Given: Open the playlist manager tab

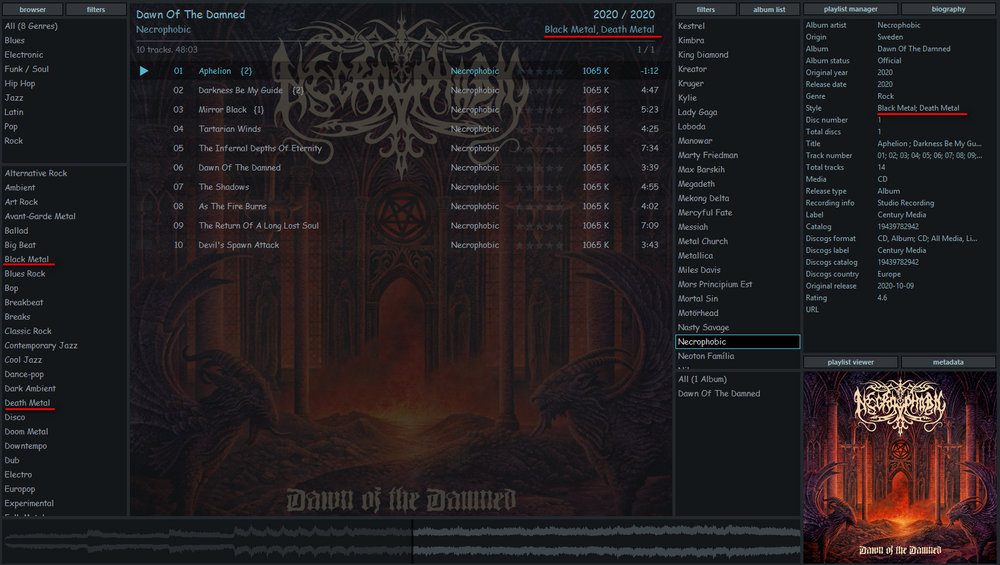Looking at the screenshot, I should tap(850, 9).
